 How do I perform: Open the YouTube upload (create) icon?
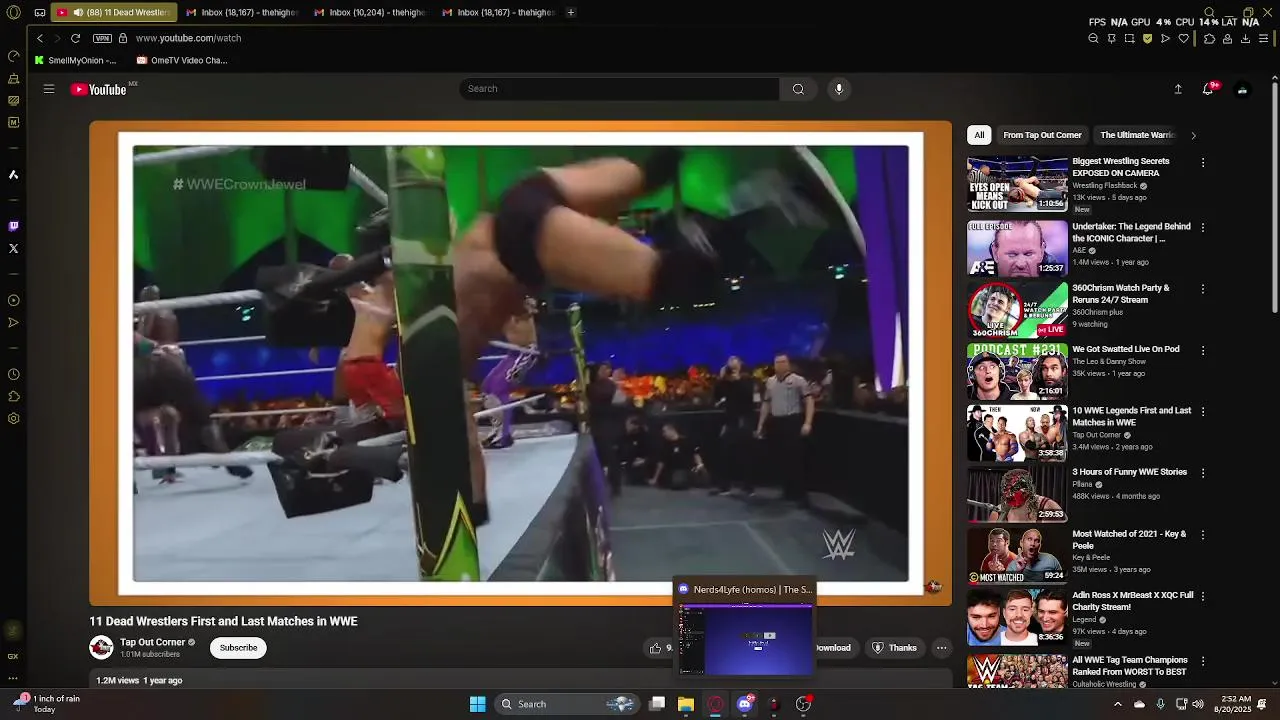[1178, 89]
